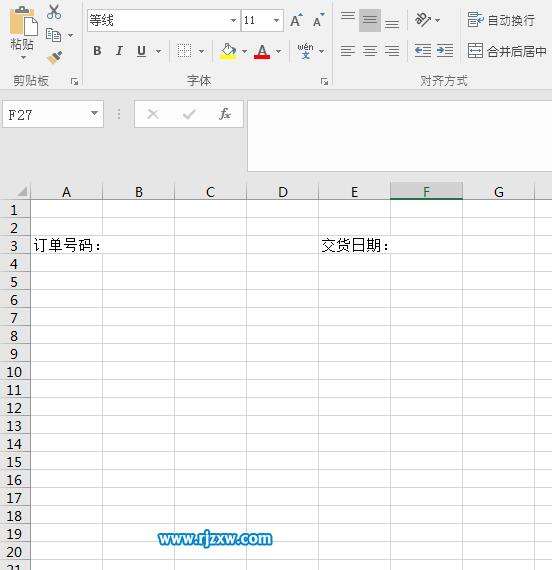Open the text orientation dropdown arrow
Image resolution: width=552 pixels, height=570 pixels.
(x=437, y=20)
